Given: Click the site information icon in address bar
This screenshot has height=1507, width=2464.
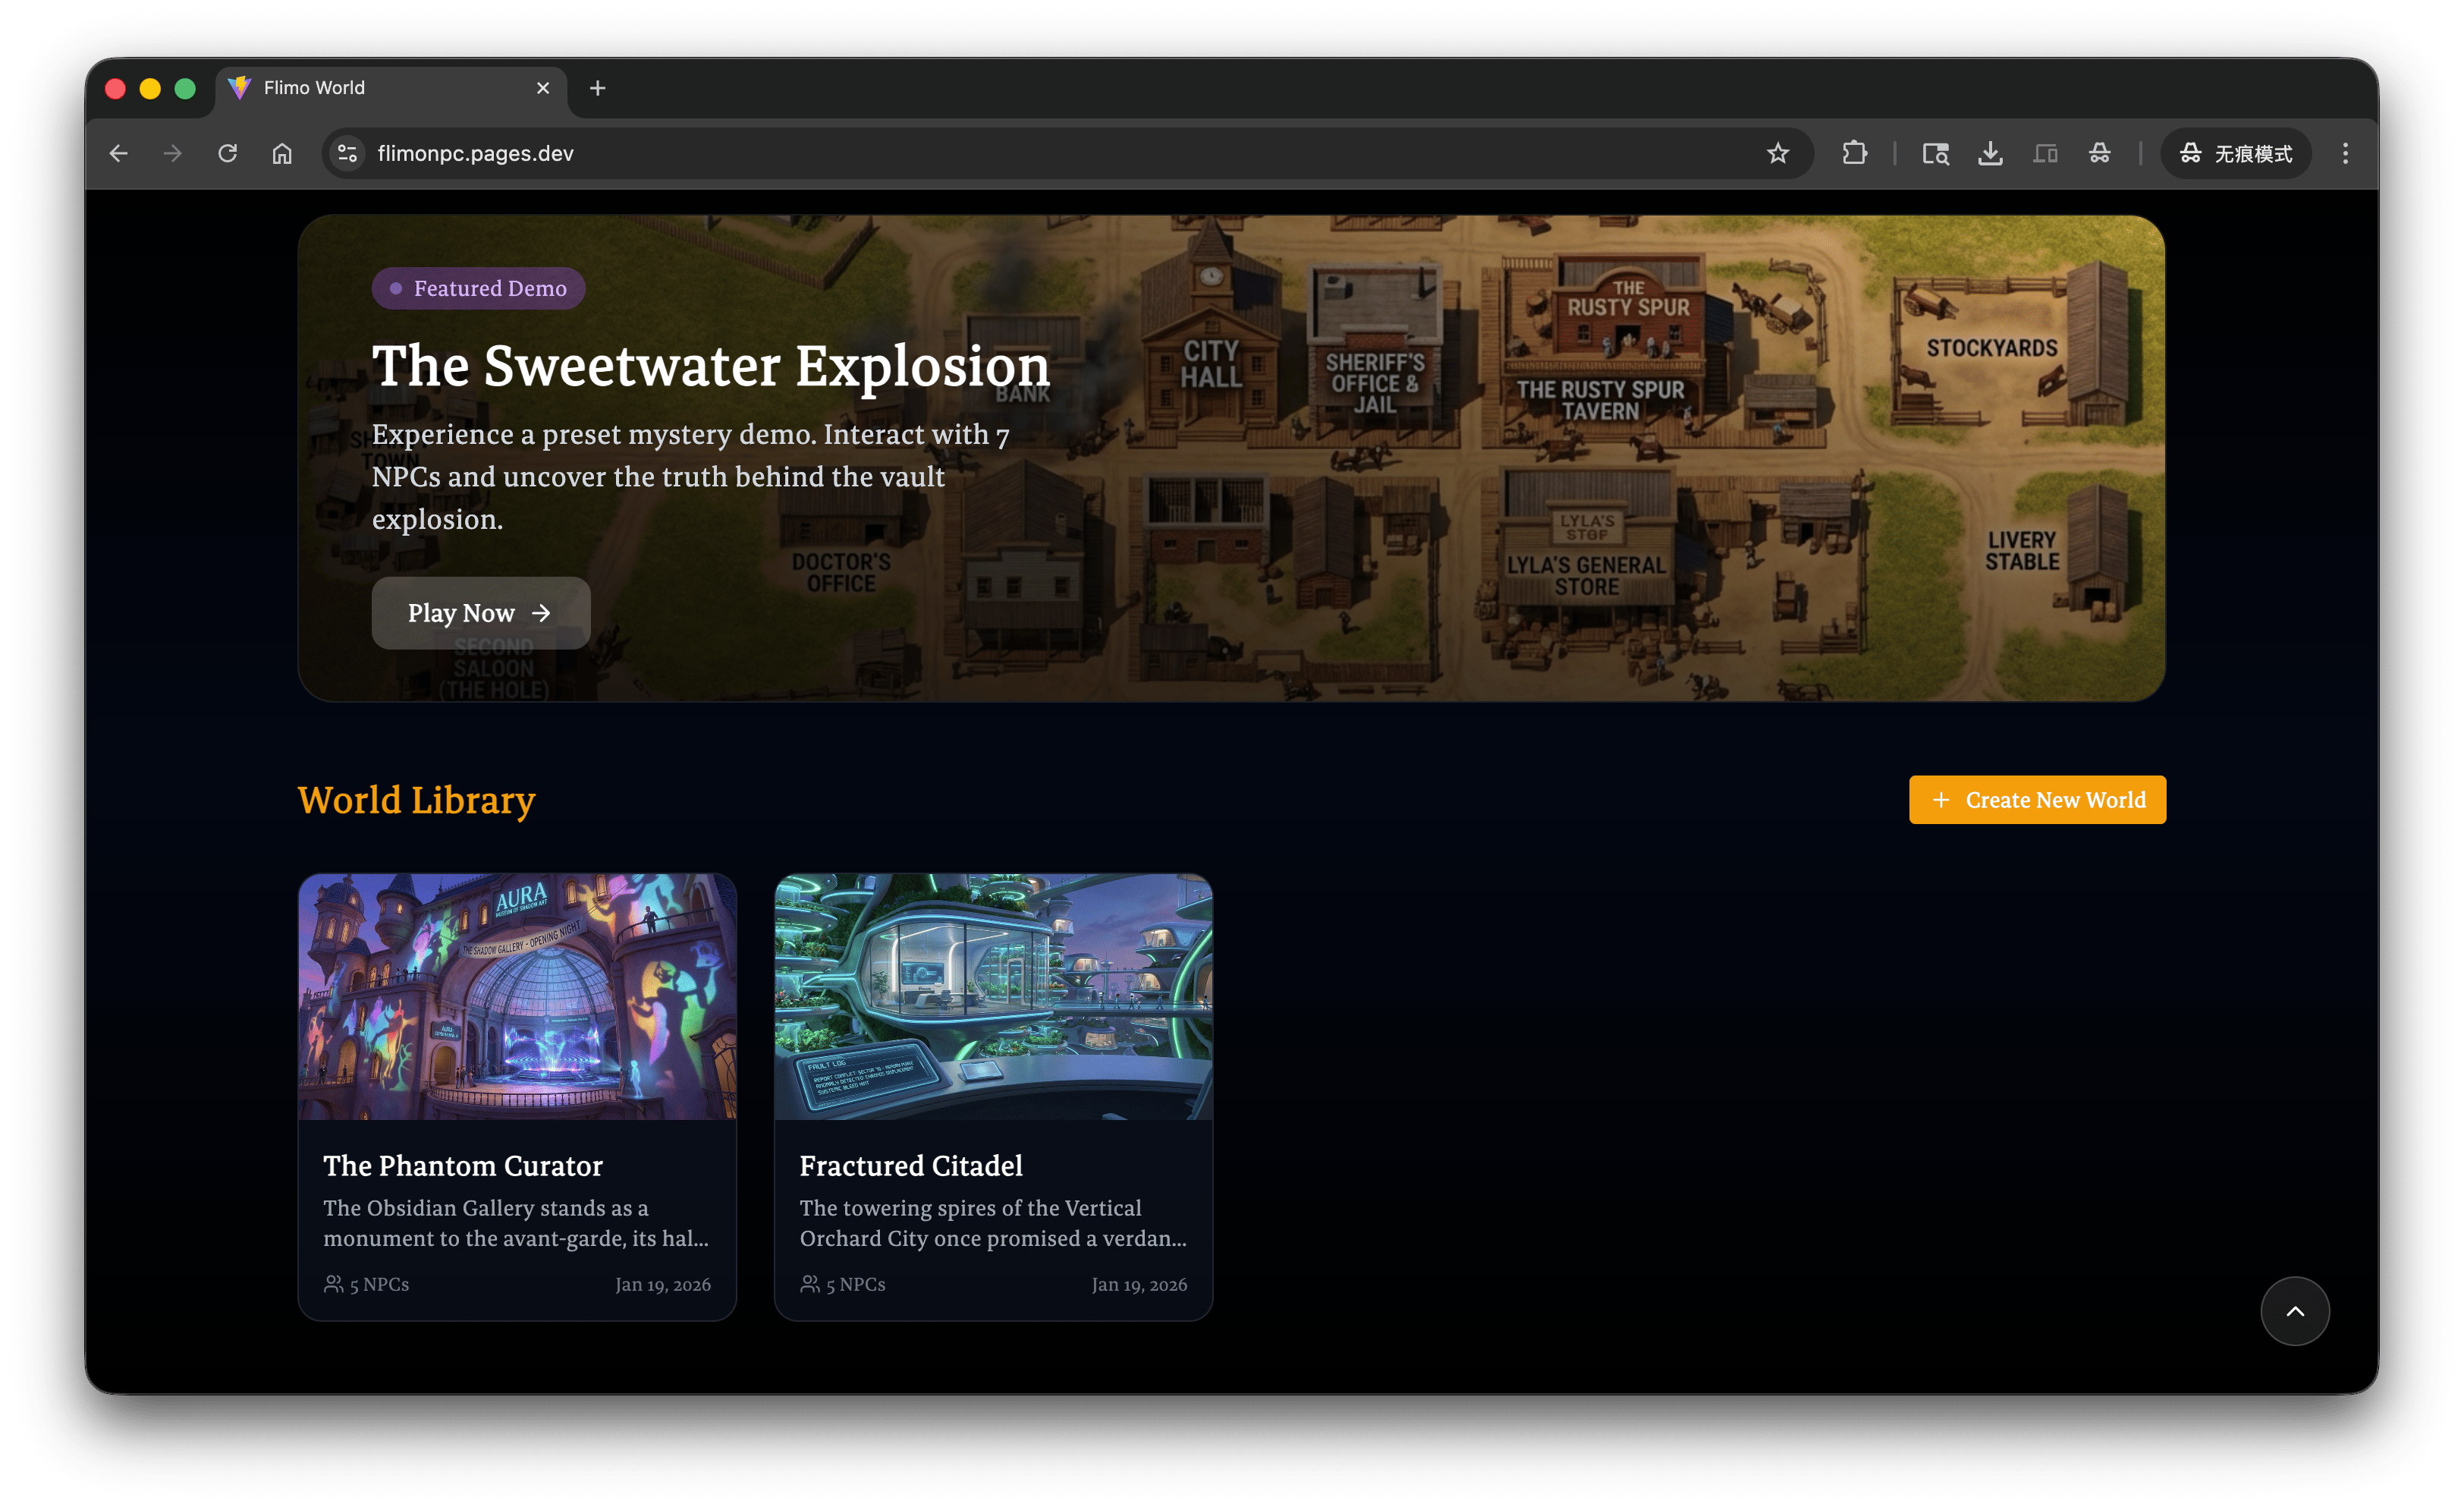Looking at the screenshot, I should (x=347, y=153).
